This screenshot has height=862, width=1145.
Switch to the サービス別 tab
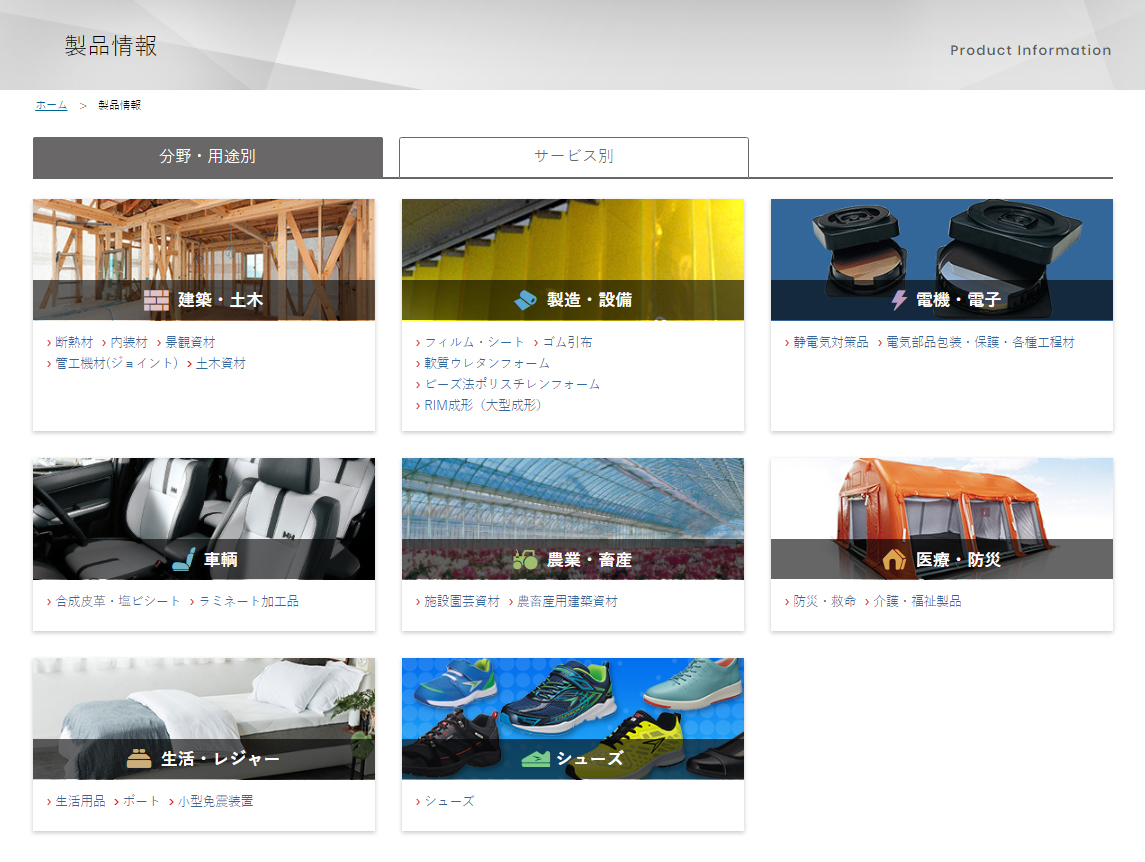pos(573,157)
